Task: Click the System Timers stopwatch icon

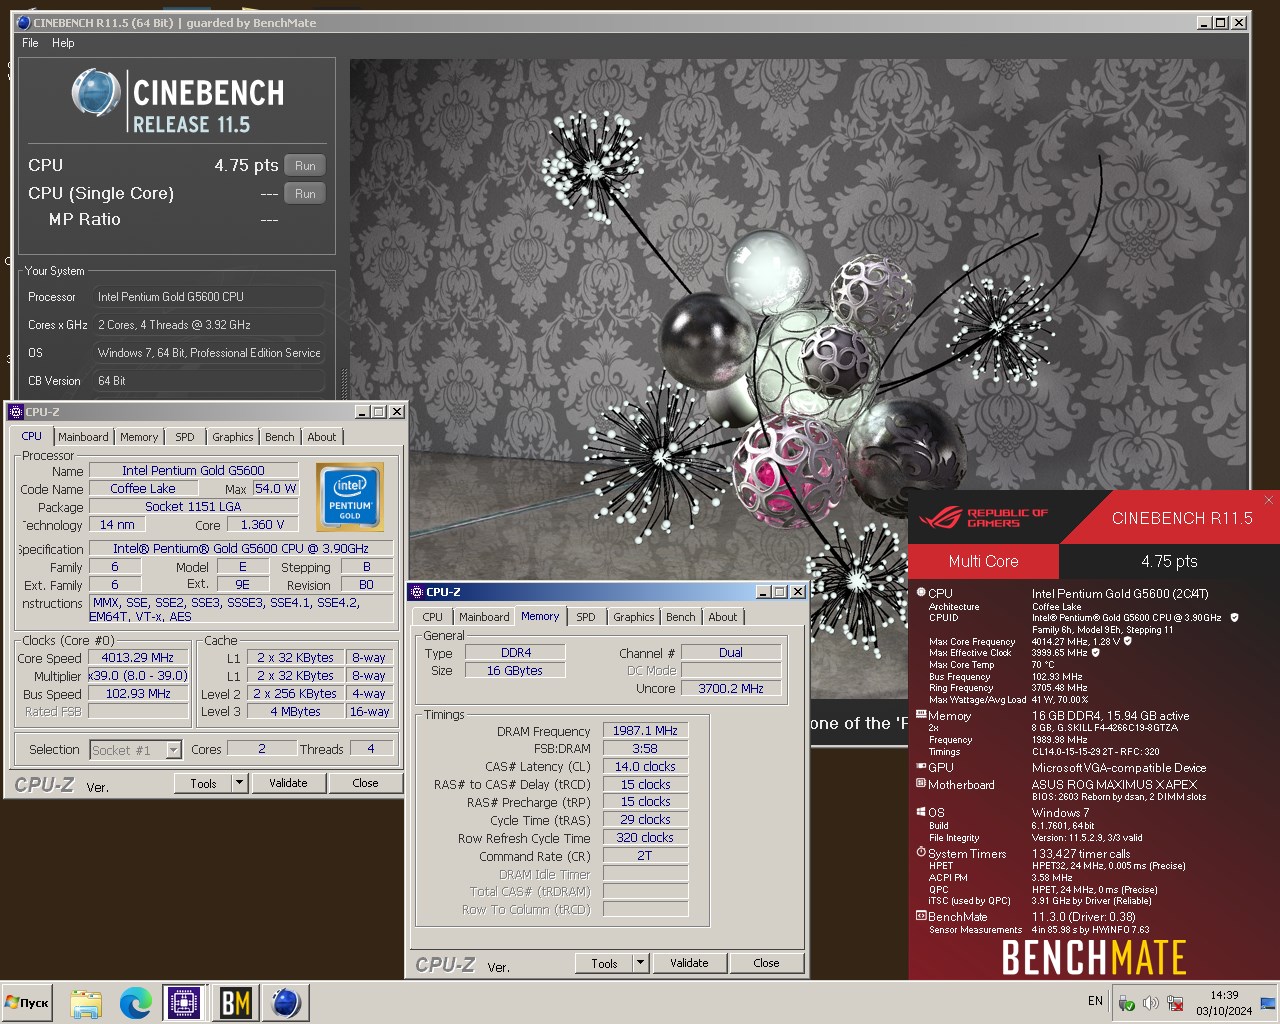Action: 921,853
